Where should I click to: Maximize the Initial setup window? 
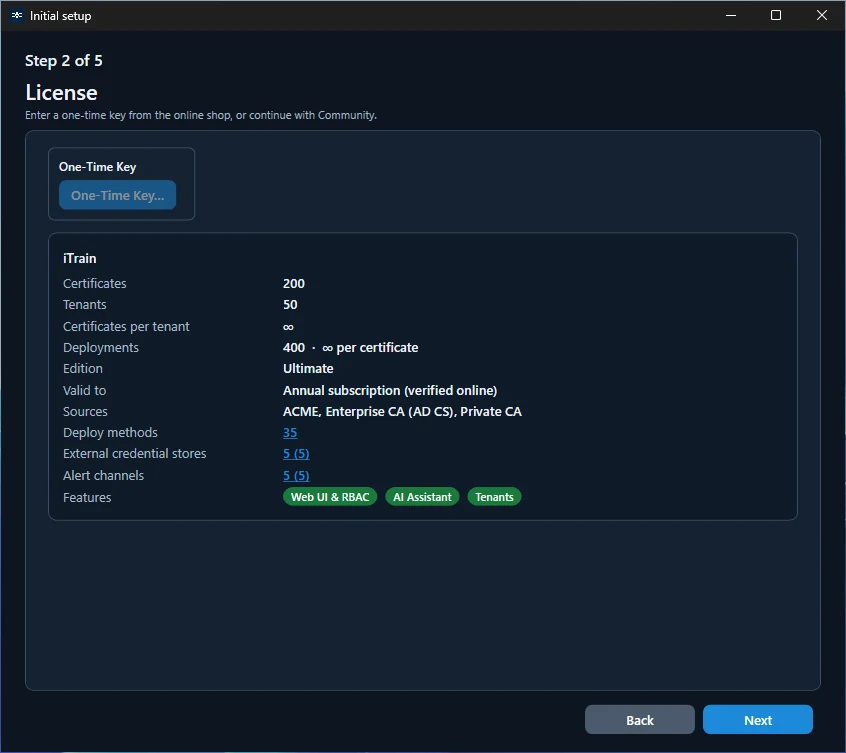[x=776, y=15]
